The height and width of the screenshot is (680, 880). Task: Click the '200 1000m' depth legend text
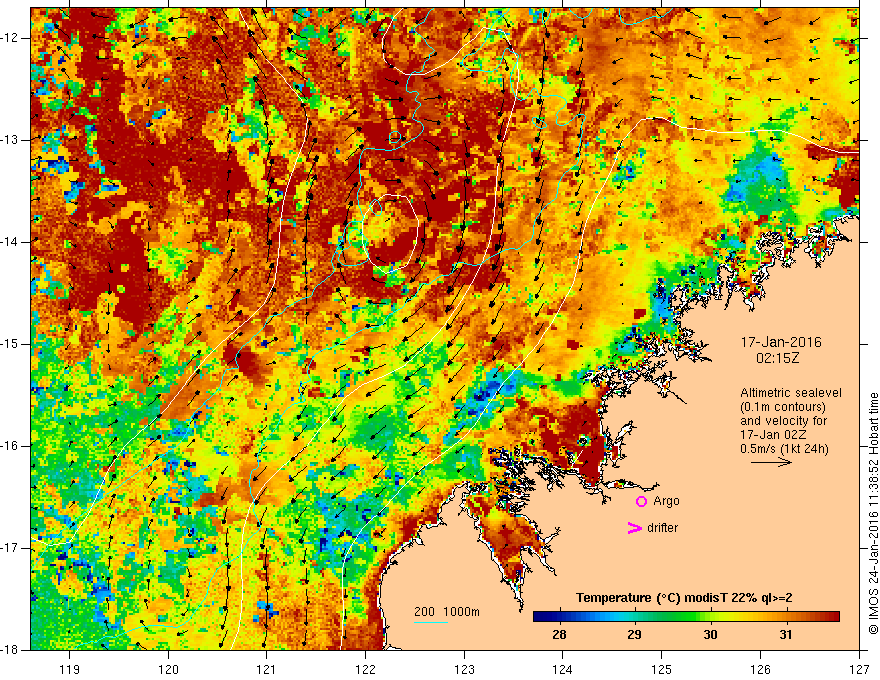click(447, 612)
